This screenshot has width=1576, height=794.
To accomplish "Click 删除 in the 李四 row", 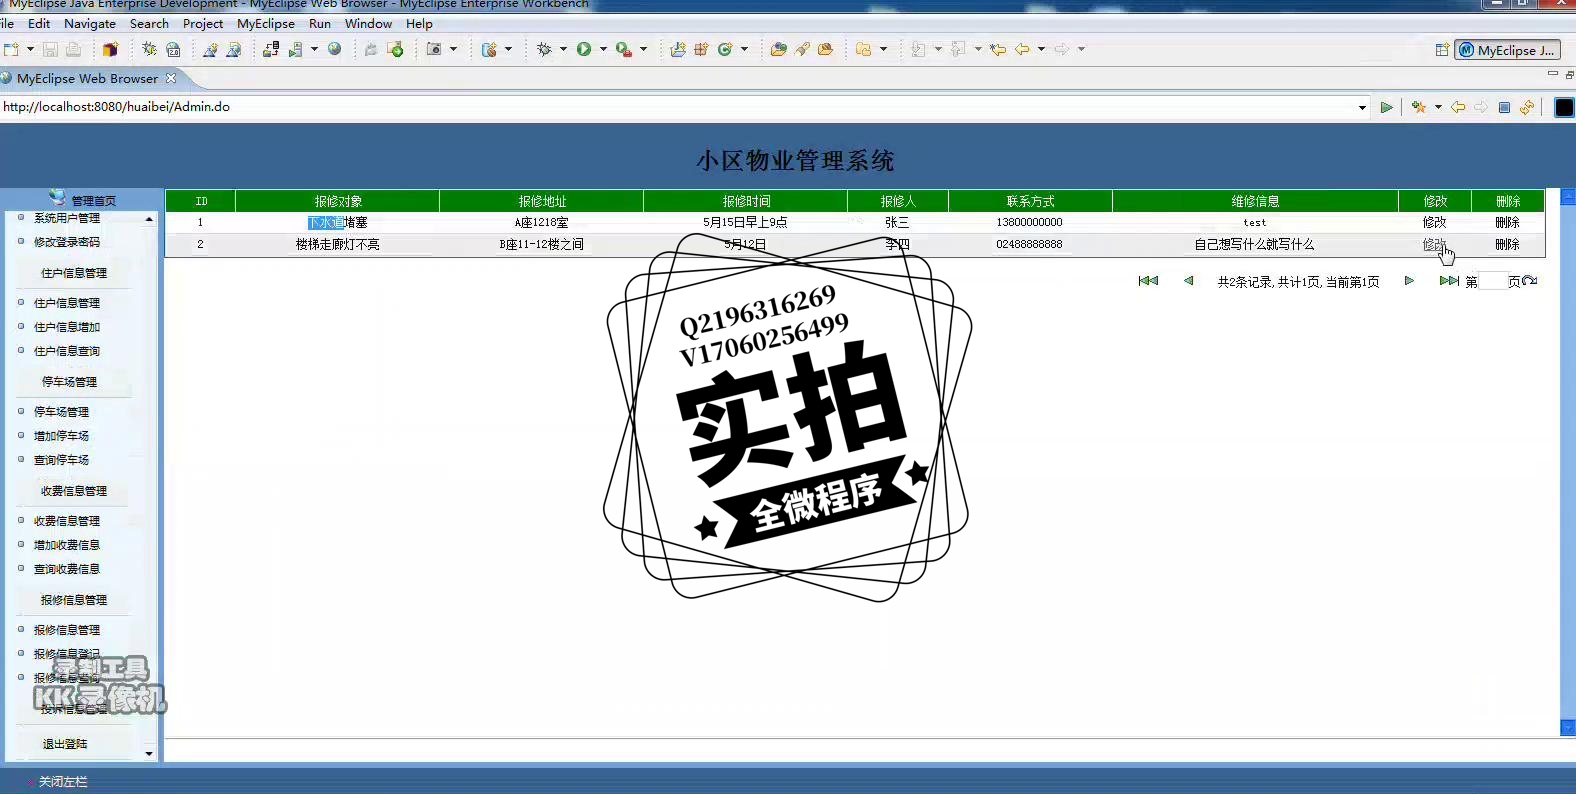I will tap(1507, 244).
